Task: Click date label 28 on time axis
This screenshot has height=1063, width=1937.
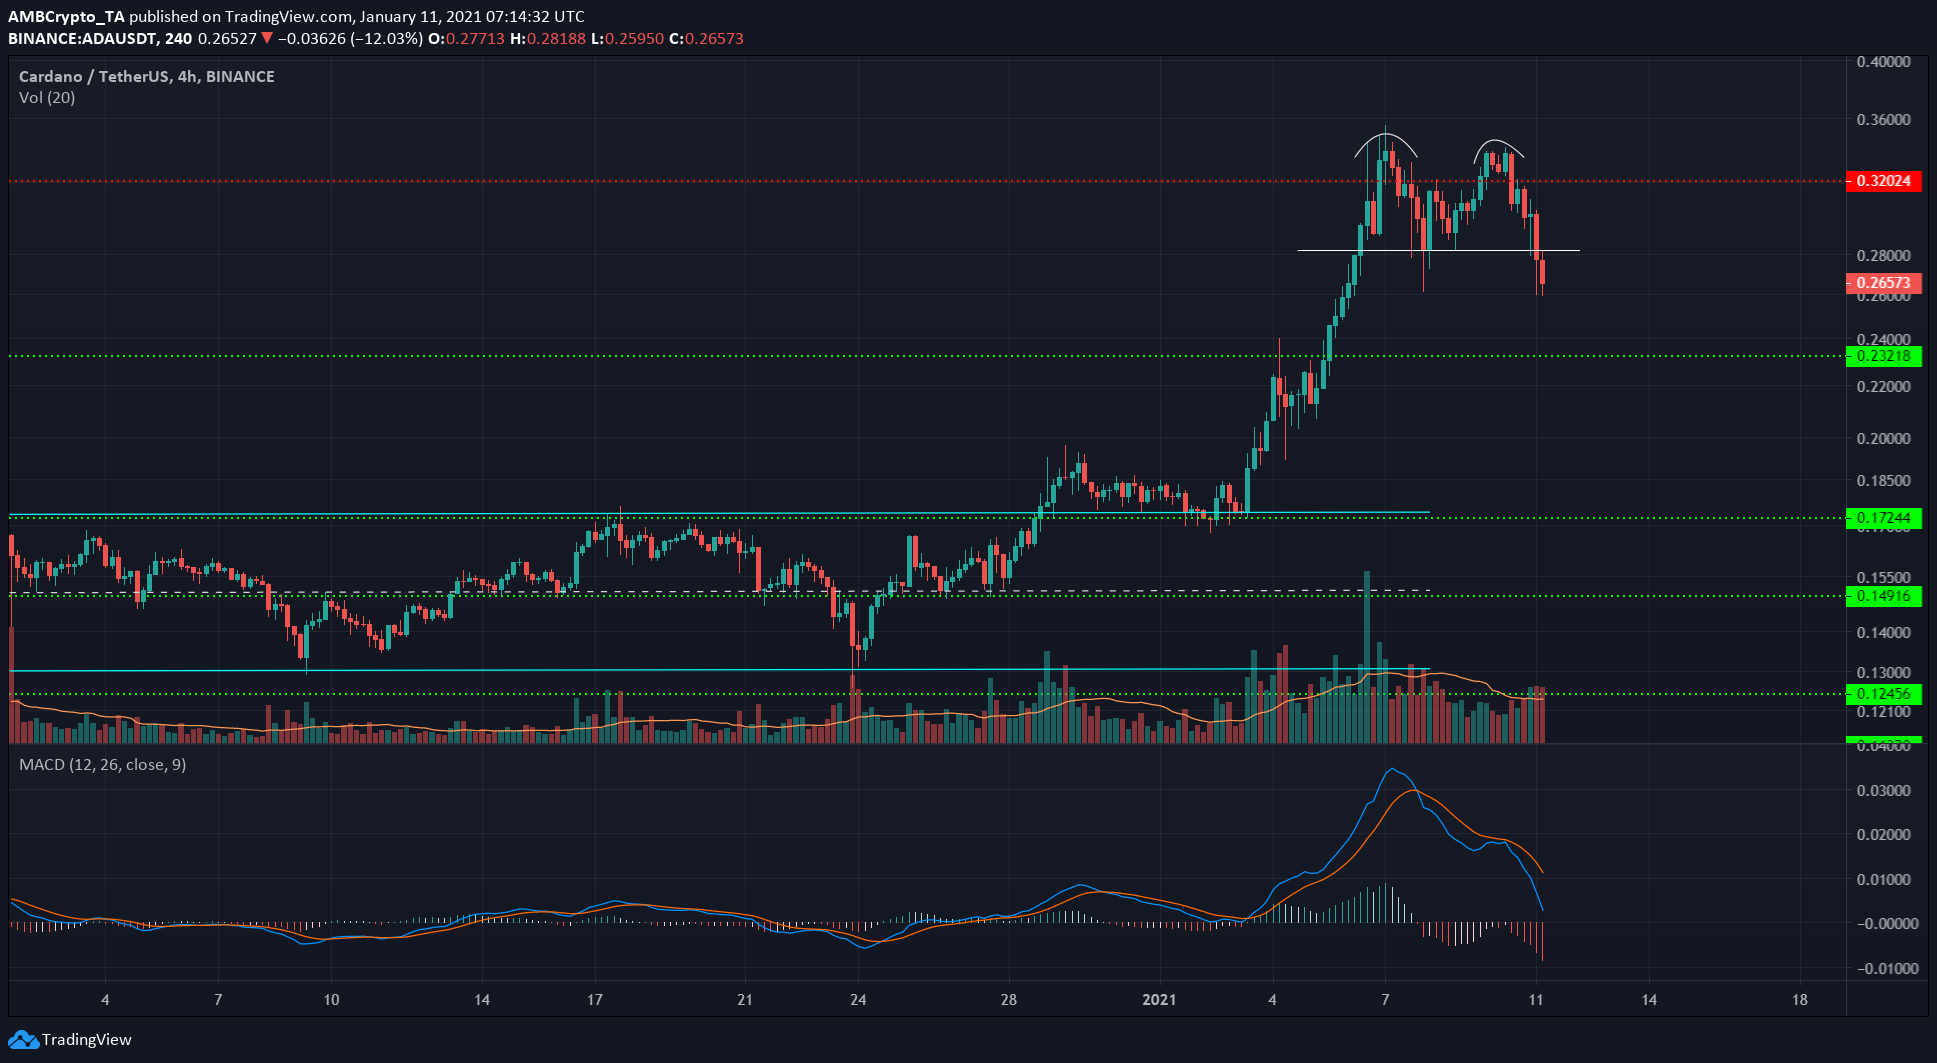Action: pyautogui.click(x=1008, y=999)
